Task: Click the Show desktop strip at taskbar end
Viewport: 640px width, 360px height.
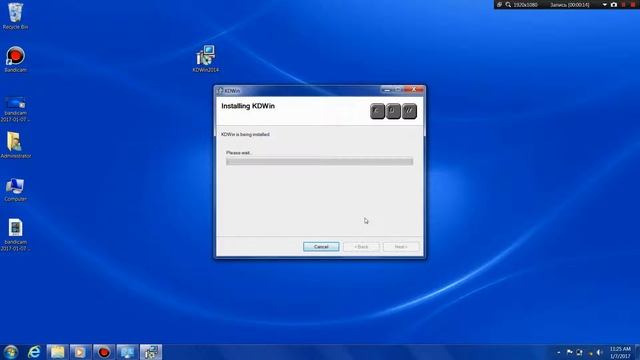Action: tap(637, 352)
